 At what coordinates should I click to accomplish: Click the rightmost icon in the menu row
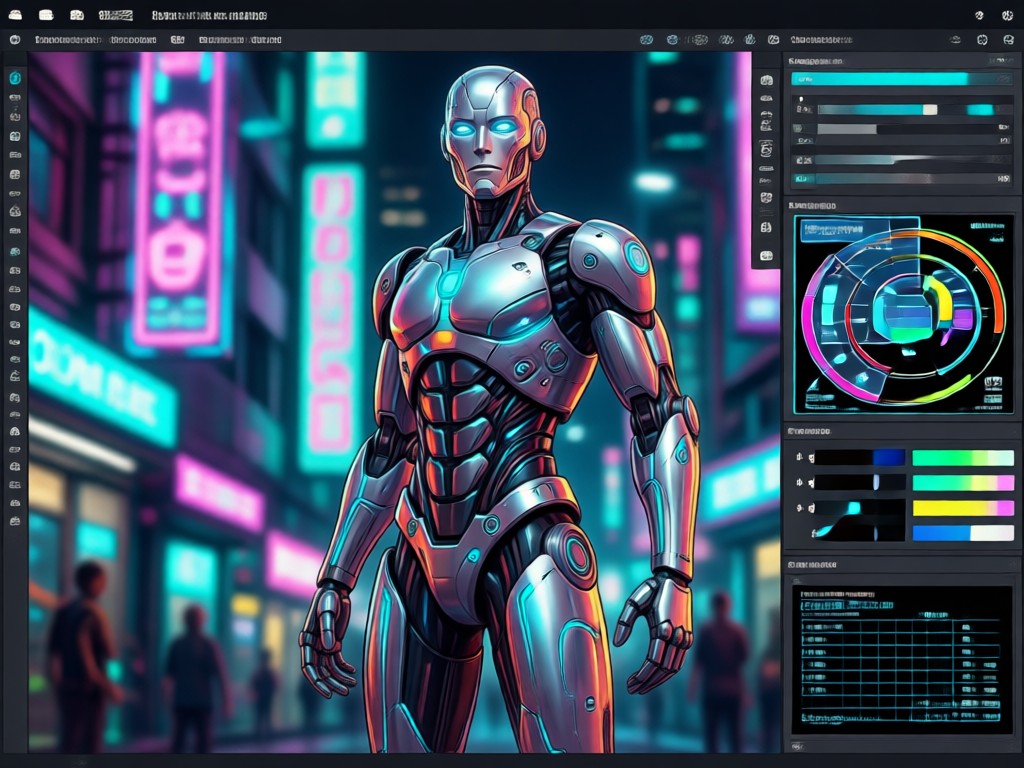[1008, 40]
